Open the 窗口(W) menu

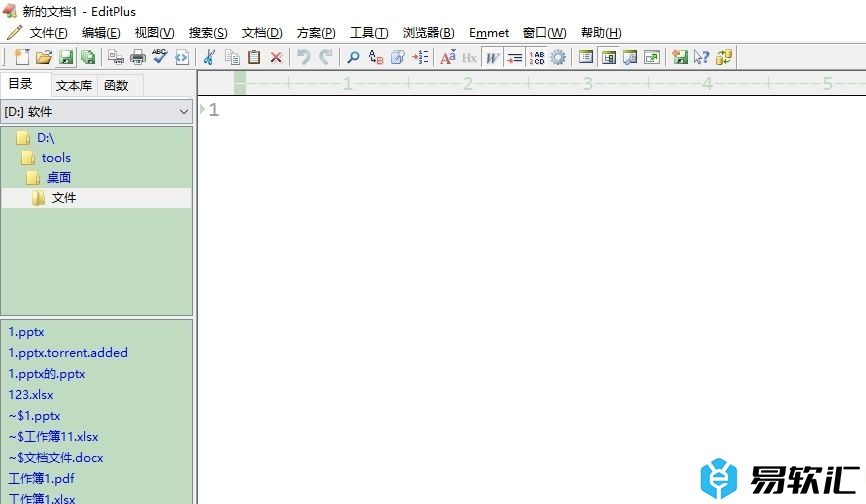[545, 33]
